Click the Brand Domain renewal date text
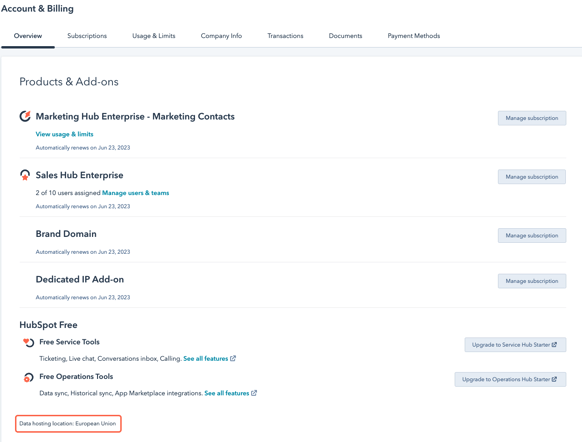The width and height of the screenshot is (582, 442). click(83, 252)
